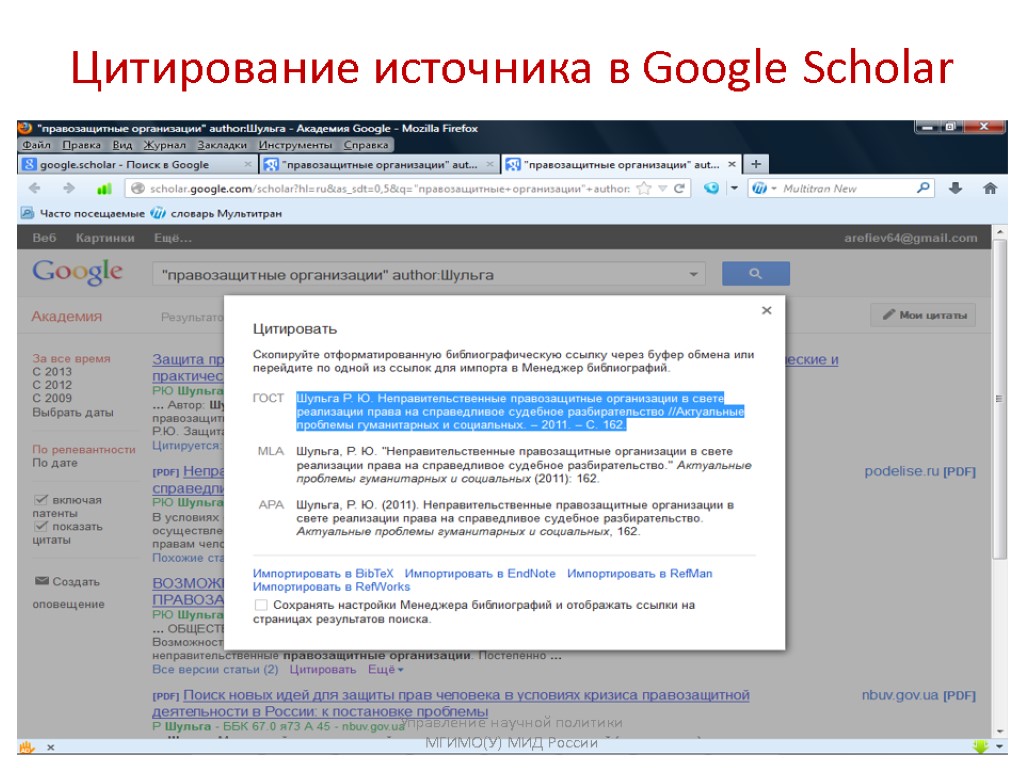1024x768 pixels.
Task: Open the Правка menu
Action: click(82, 145)
